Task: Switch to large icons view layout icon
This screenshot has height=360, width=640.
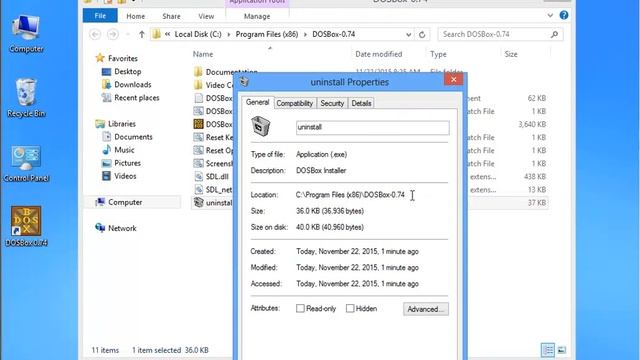Action: 562,350
